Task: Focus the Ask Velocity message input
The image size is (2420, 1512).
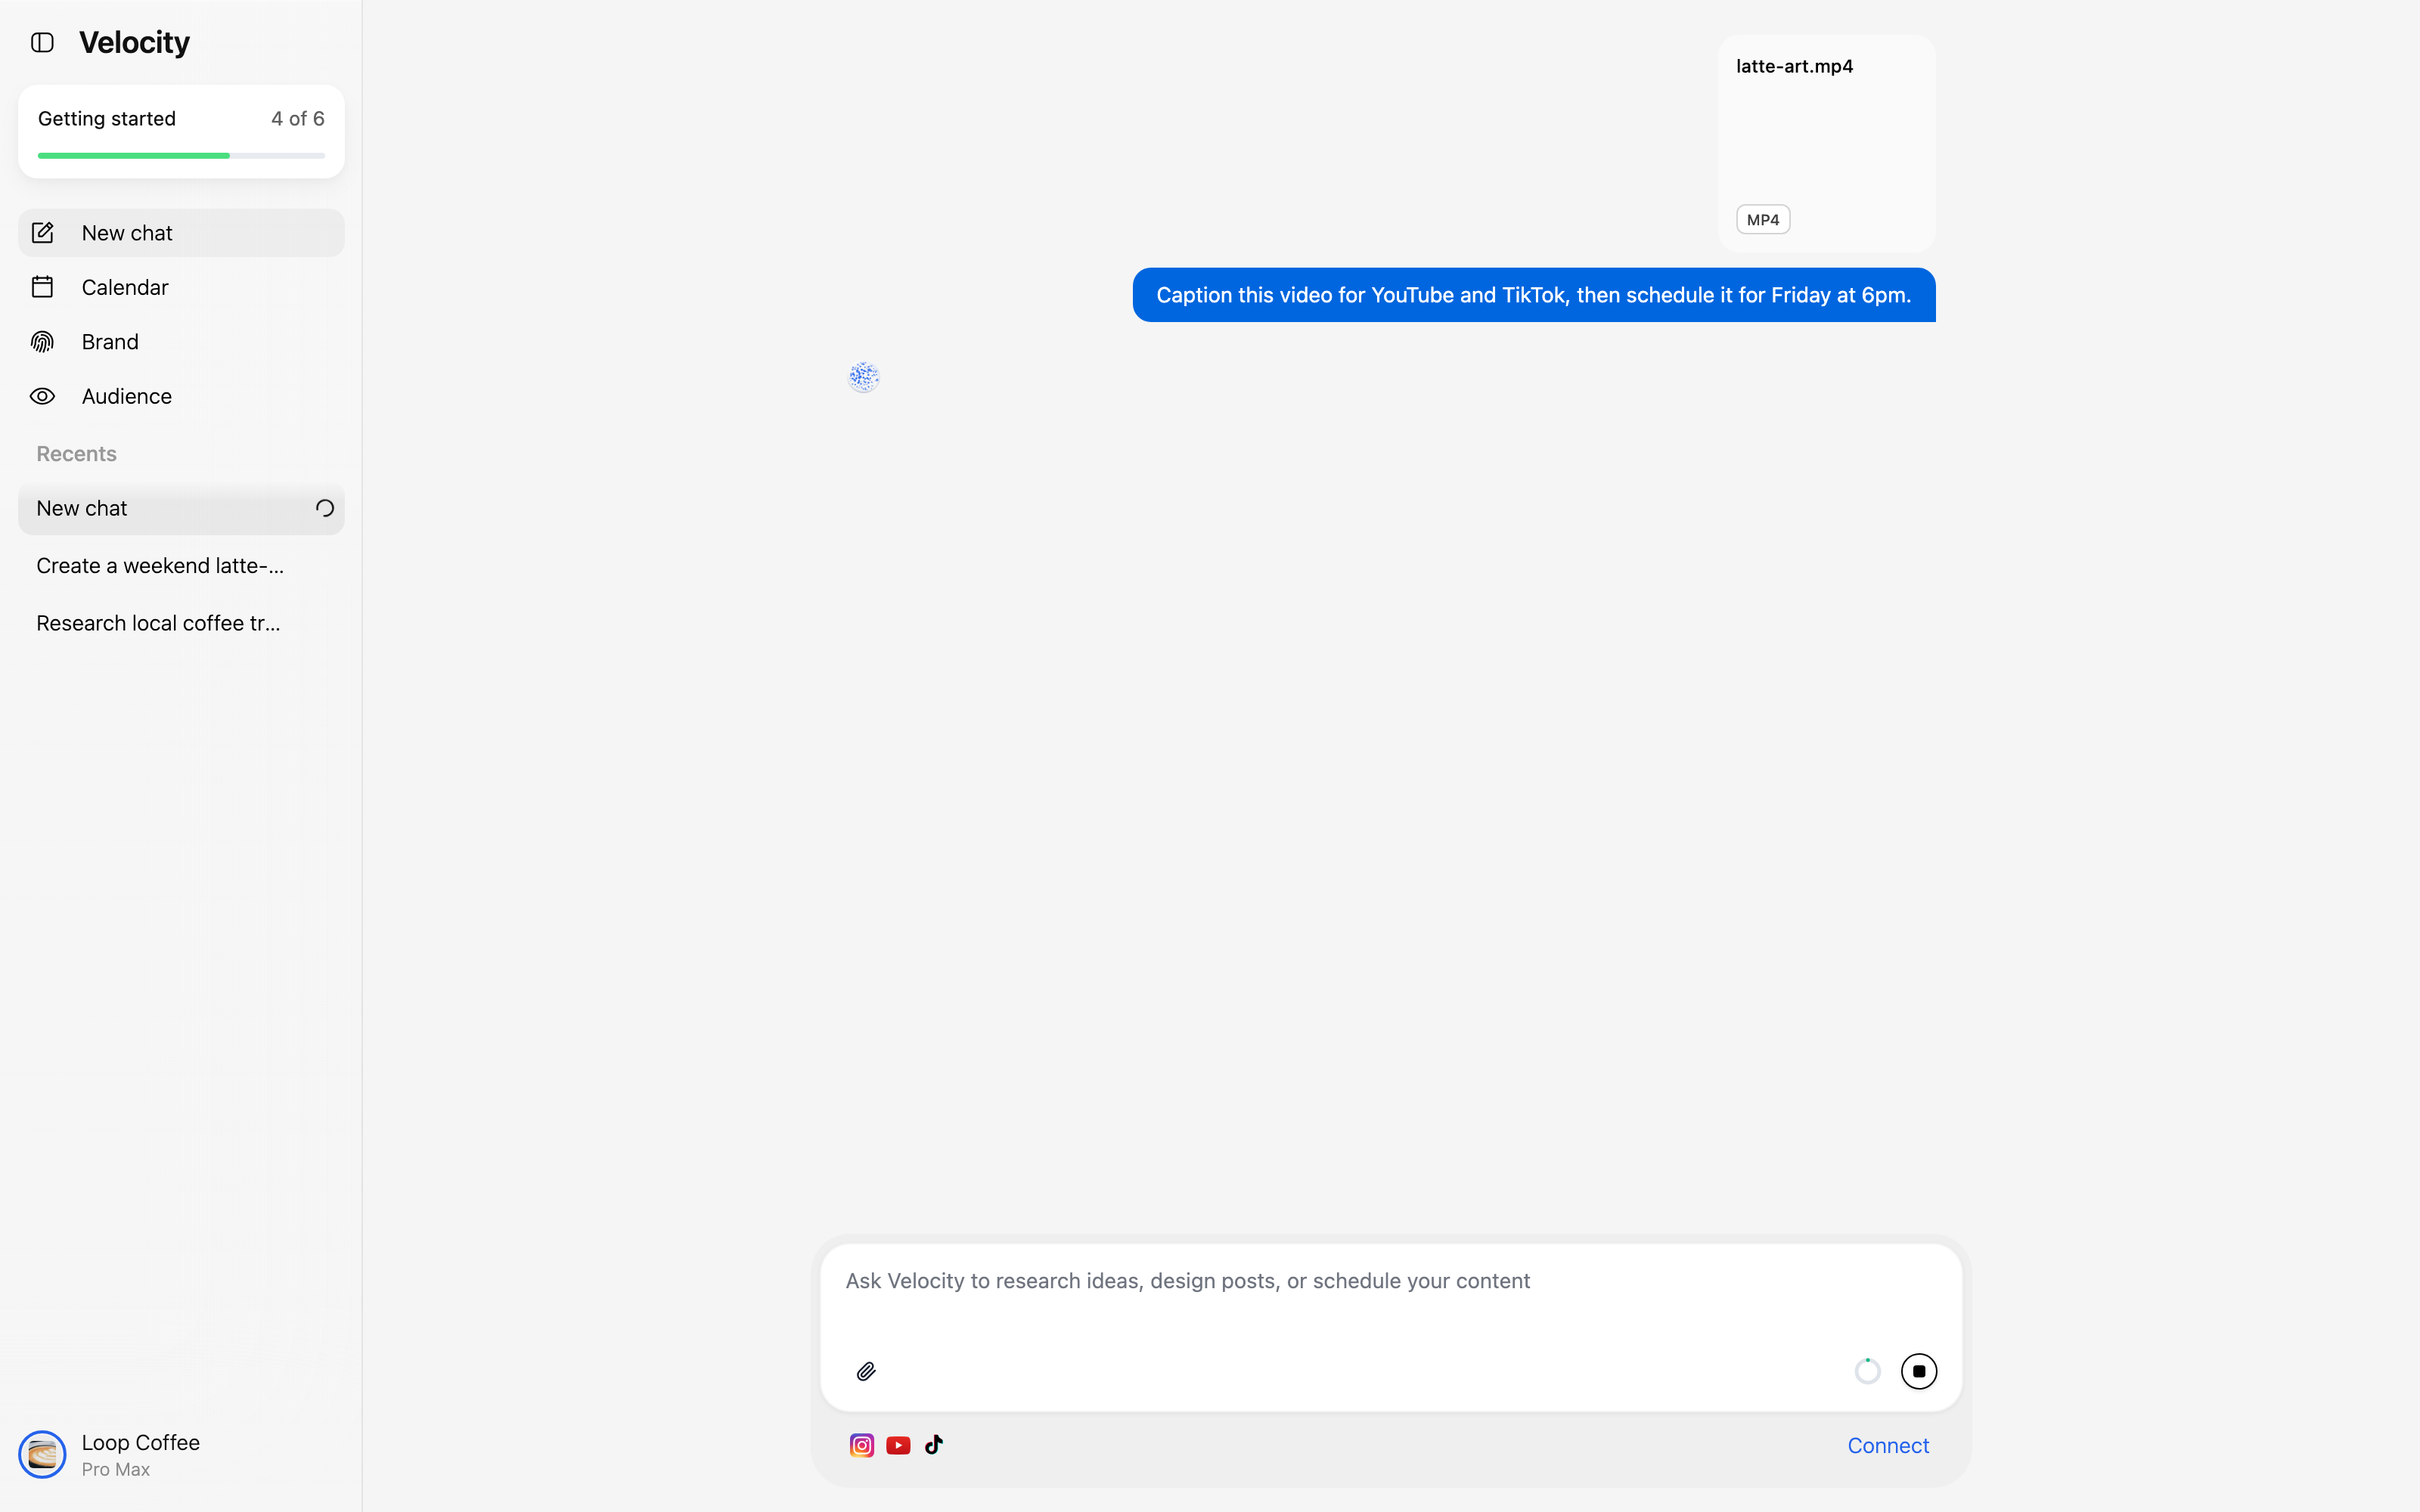Action: point(1390,1282)
